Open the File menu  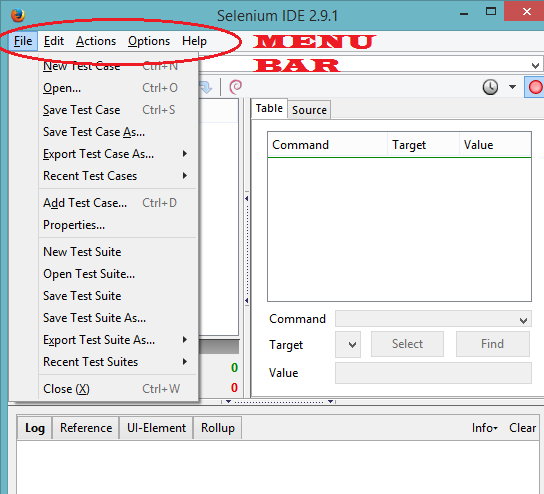tap(23, 41)
